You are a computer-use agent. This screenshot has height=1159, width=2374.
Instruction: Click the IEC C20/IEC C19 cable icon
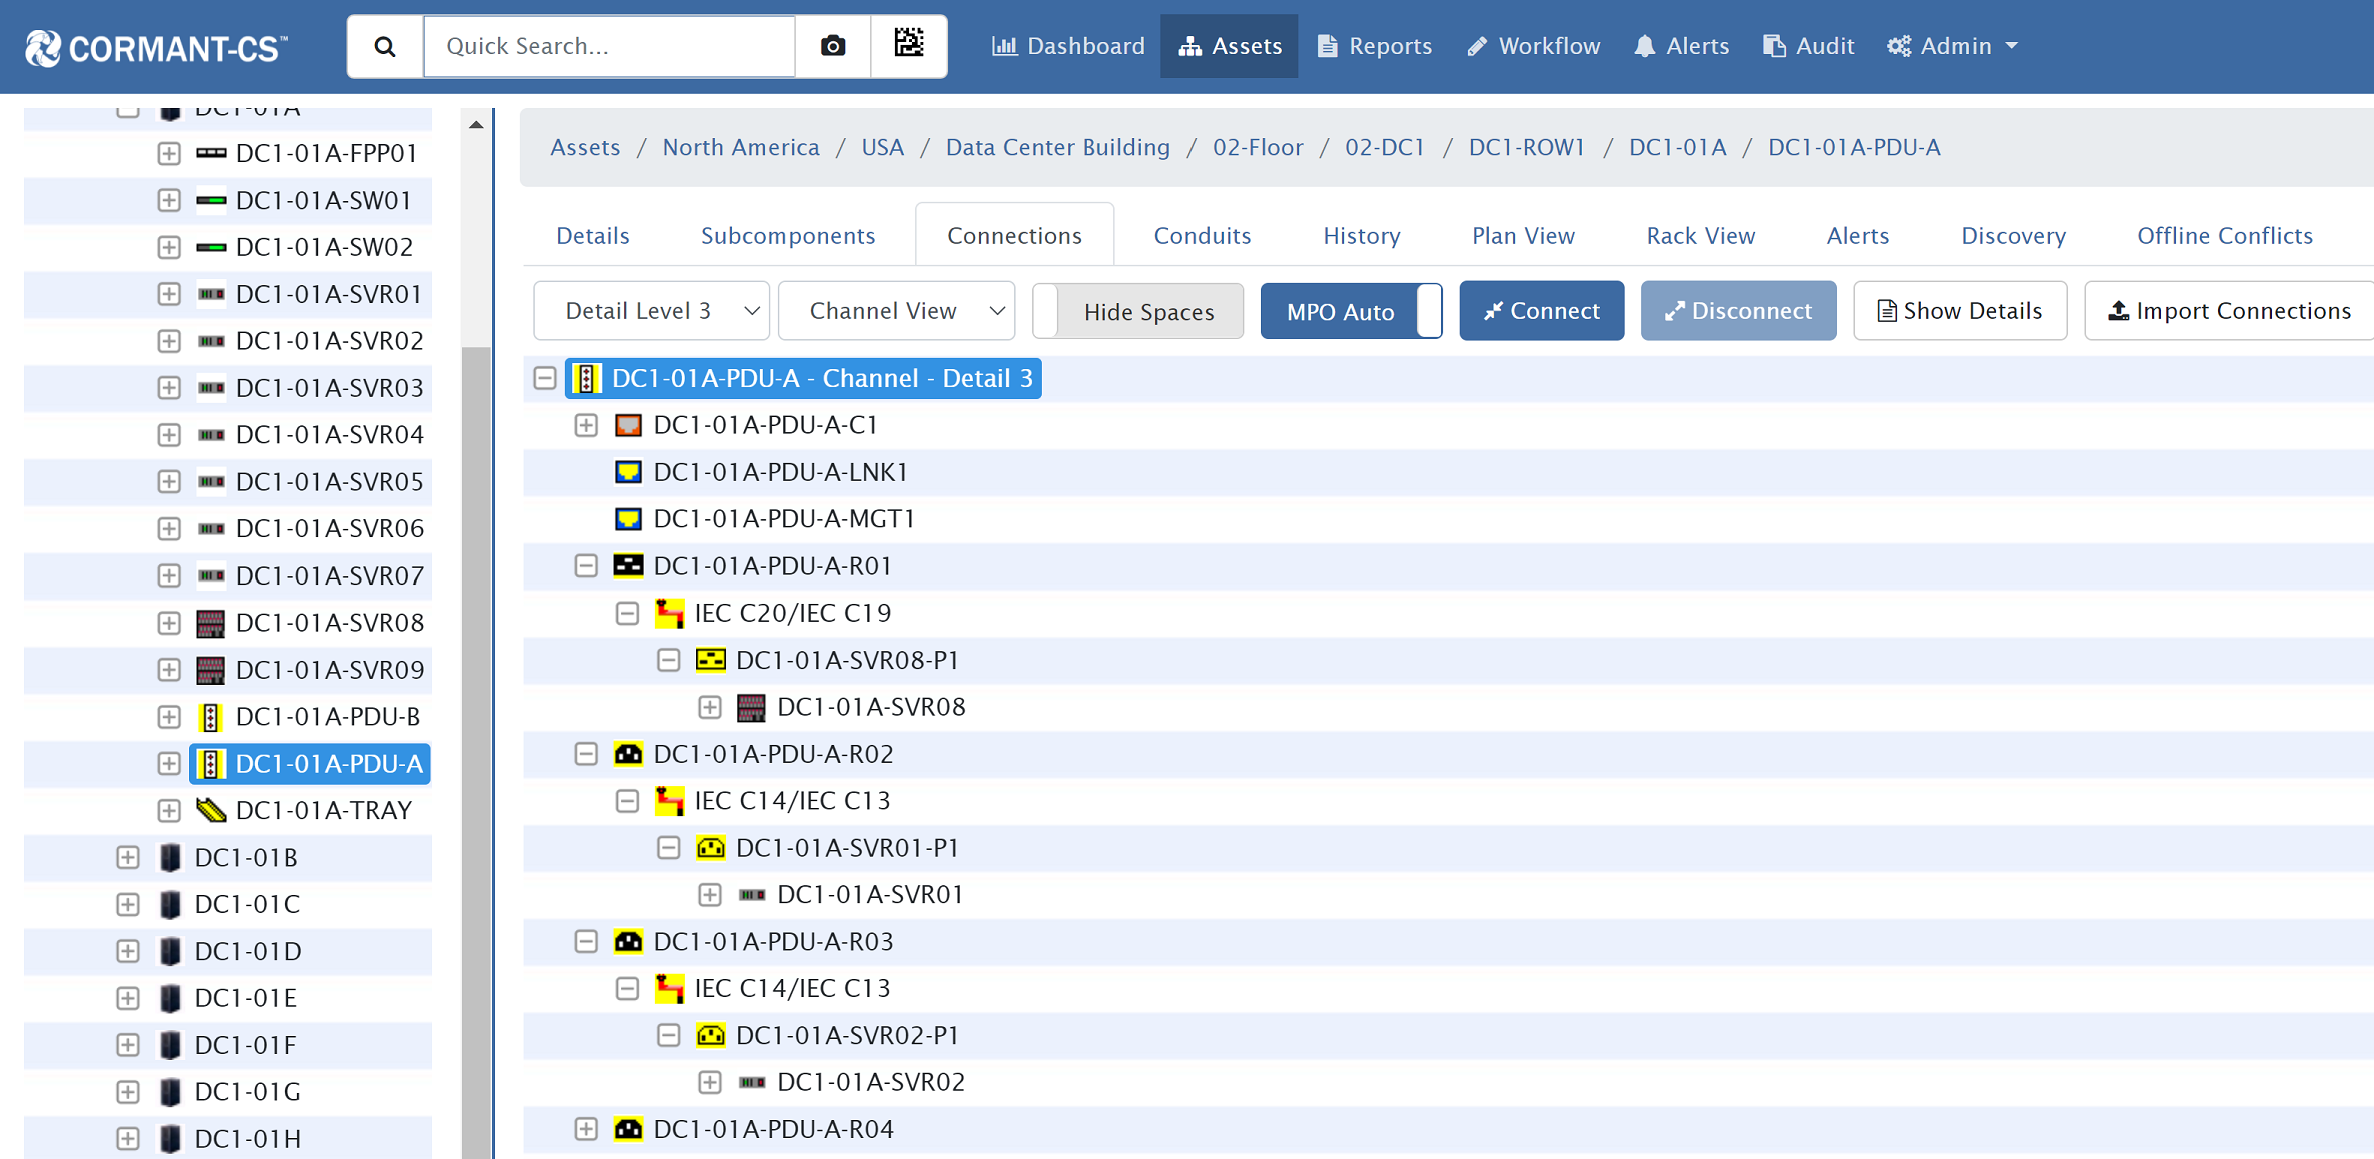pos(669,613)
